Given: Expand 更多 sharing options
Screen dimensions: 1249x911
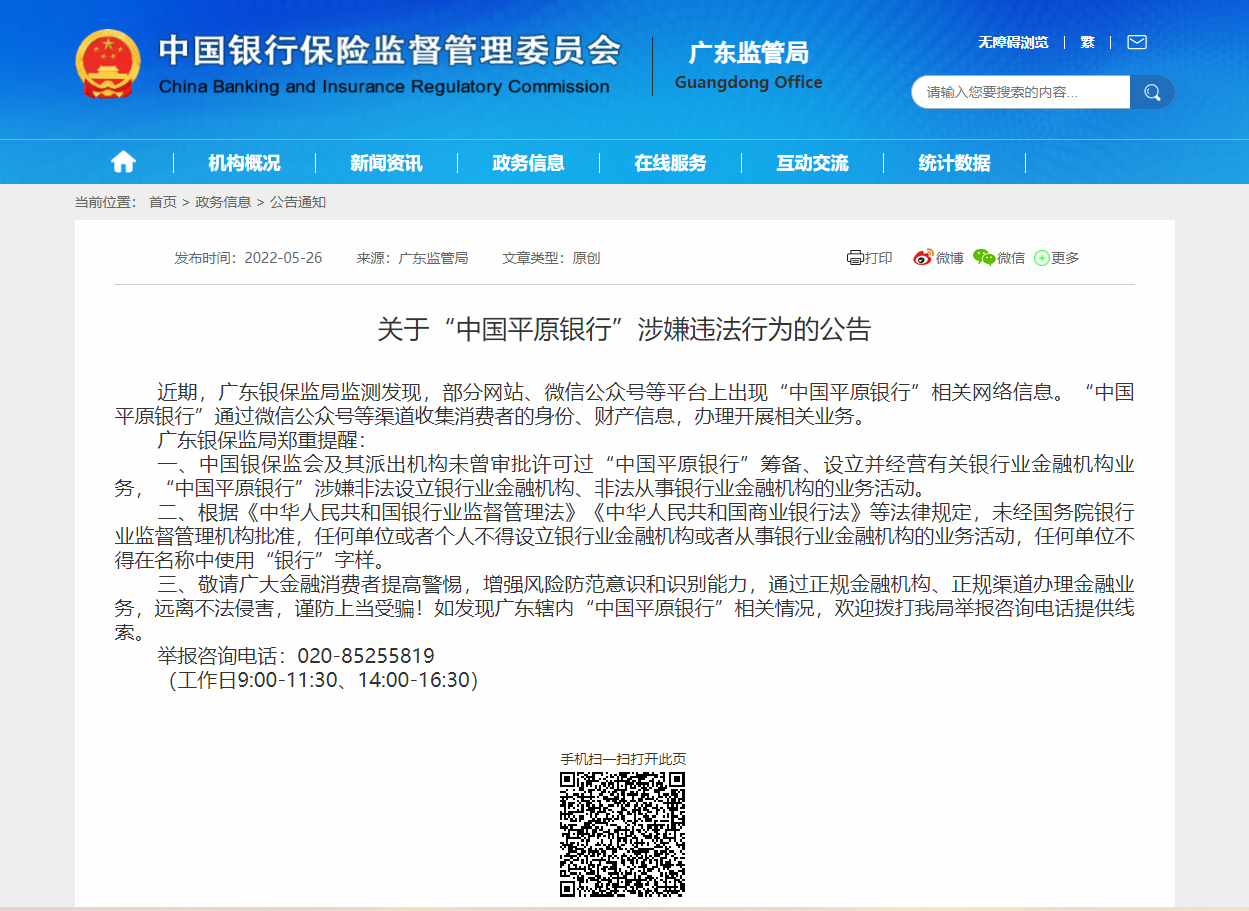Looking at the screenshot, I should click(x=1057, y=258).
